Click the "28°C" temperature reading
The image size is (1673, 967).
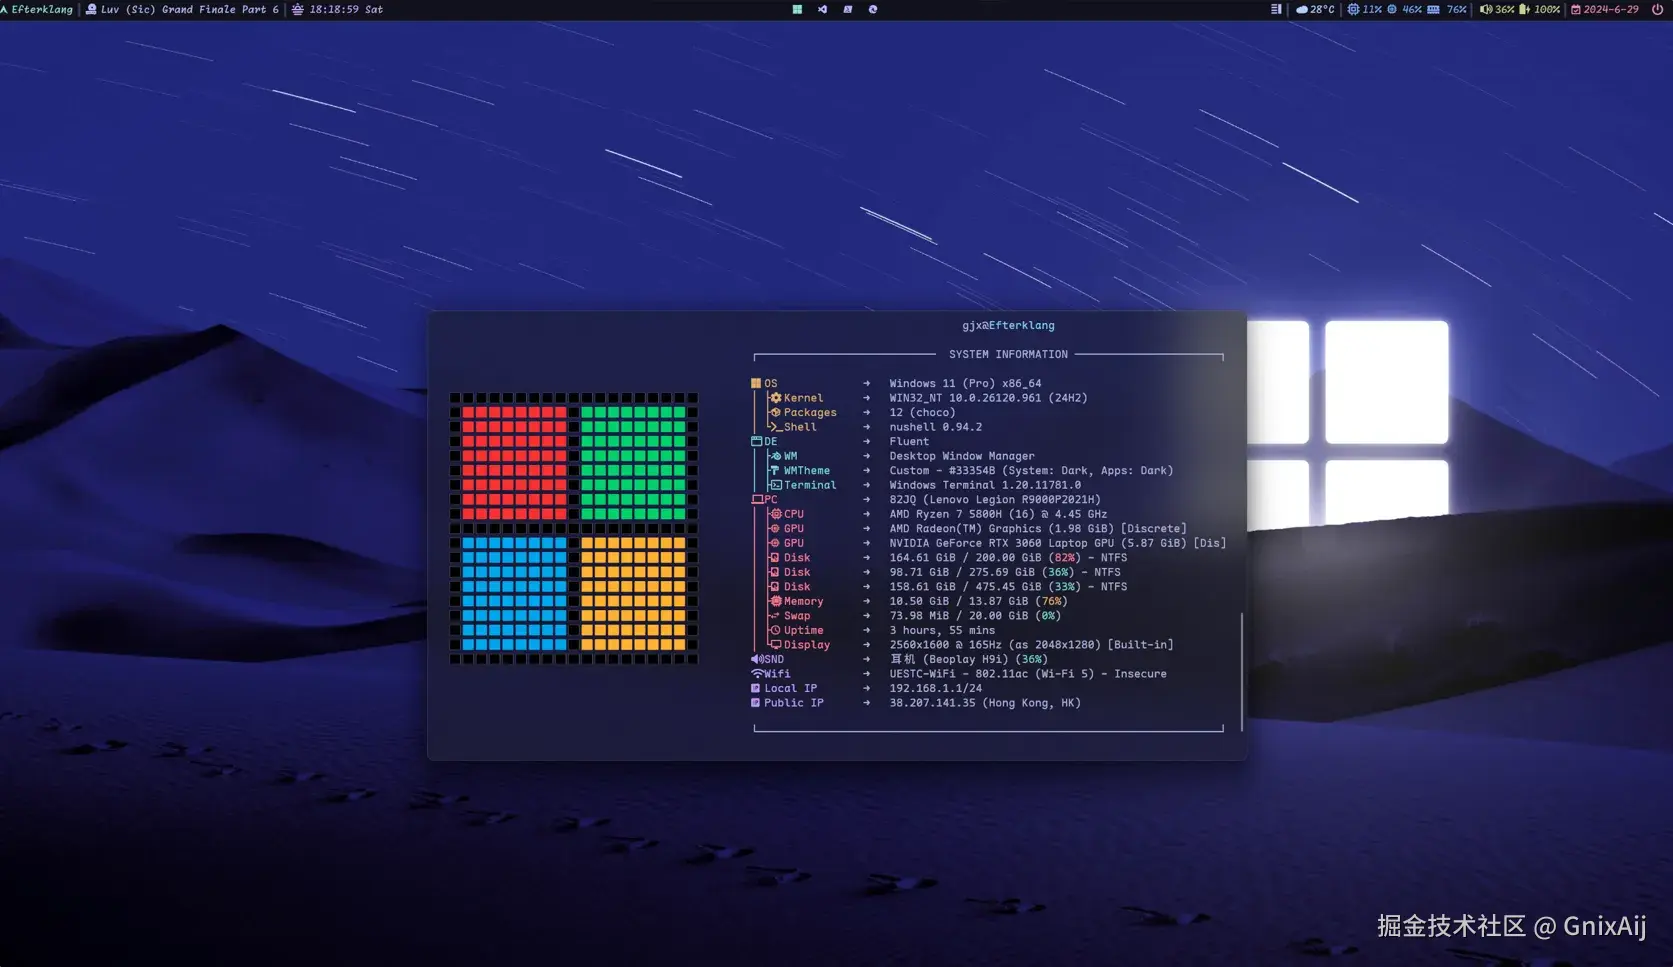pos(1322,9)
